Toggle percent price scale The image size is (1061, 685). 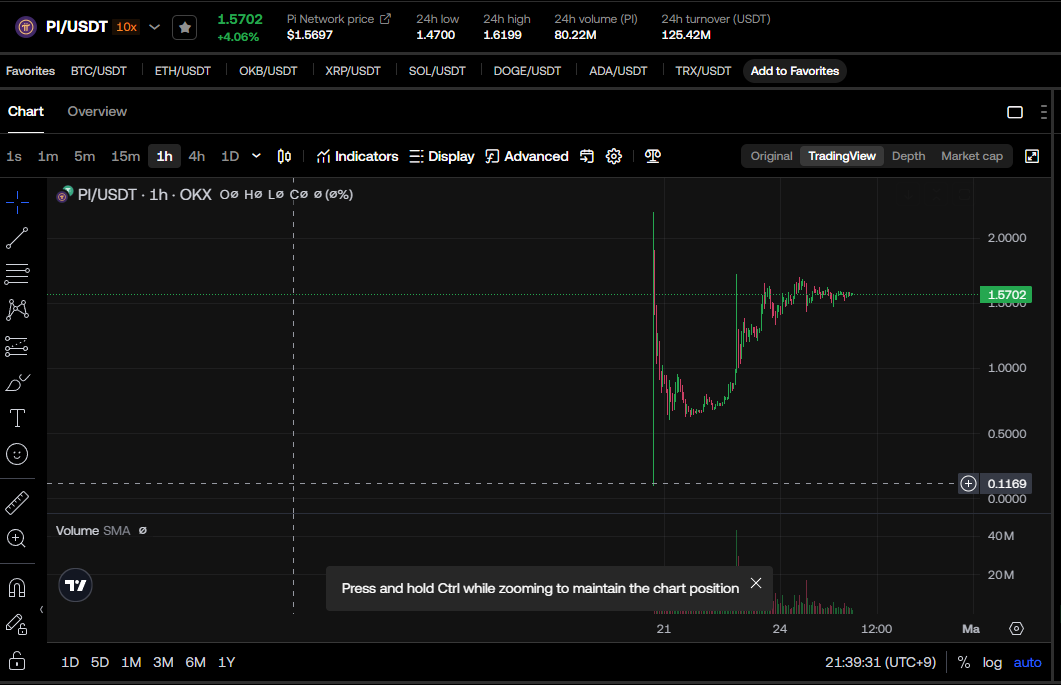964,662
